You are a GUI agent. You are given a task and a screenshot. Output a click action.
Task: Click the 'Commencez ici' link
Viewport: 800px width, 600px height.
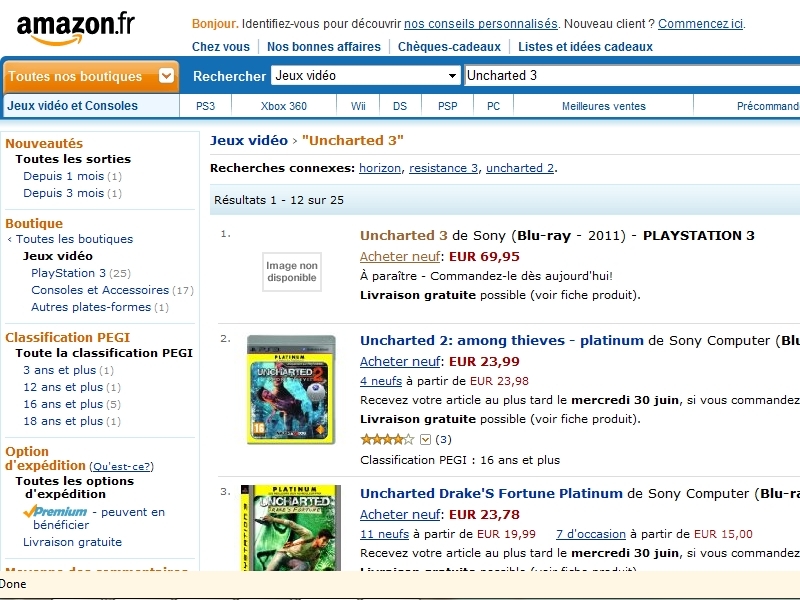tap(701, 24)
